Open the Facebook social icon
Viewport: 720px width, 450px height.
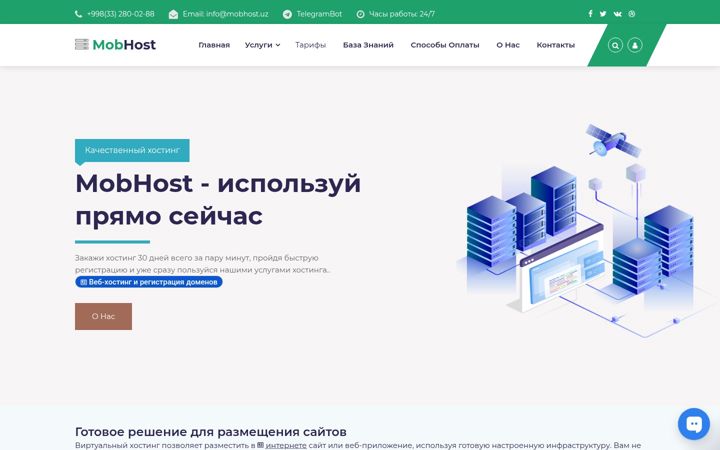coord(591,14)
